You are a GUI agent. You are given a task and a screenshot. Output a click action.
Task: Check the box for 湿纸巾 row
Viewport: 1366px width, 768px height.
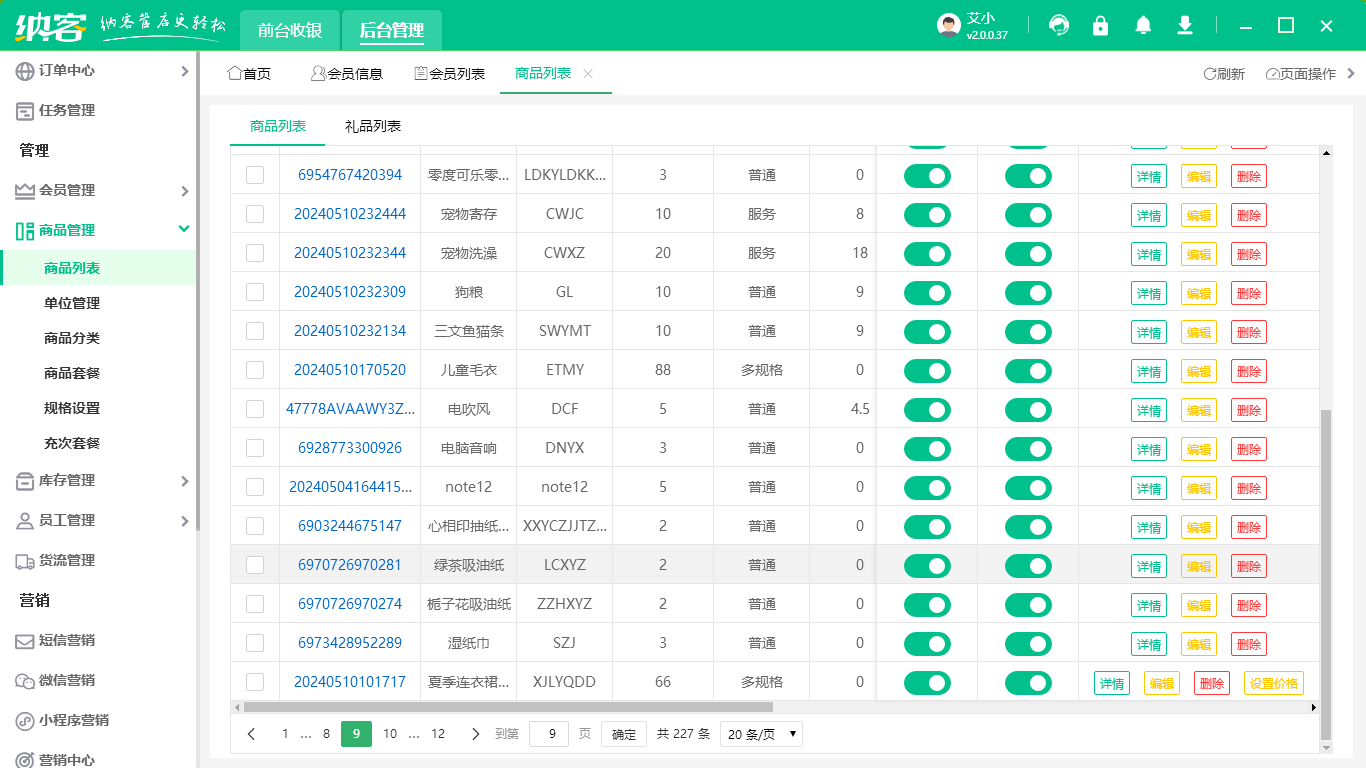pyautogui.click(x=255, y=643)
